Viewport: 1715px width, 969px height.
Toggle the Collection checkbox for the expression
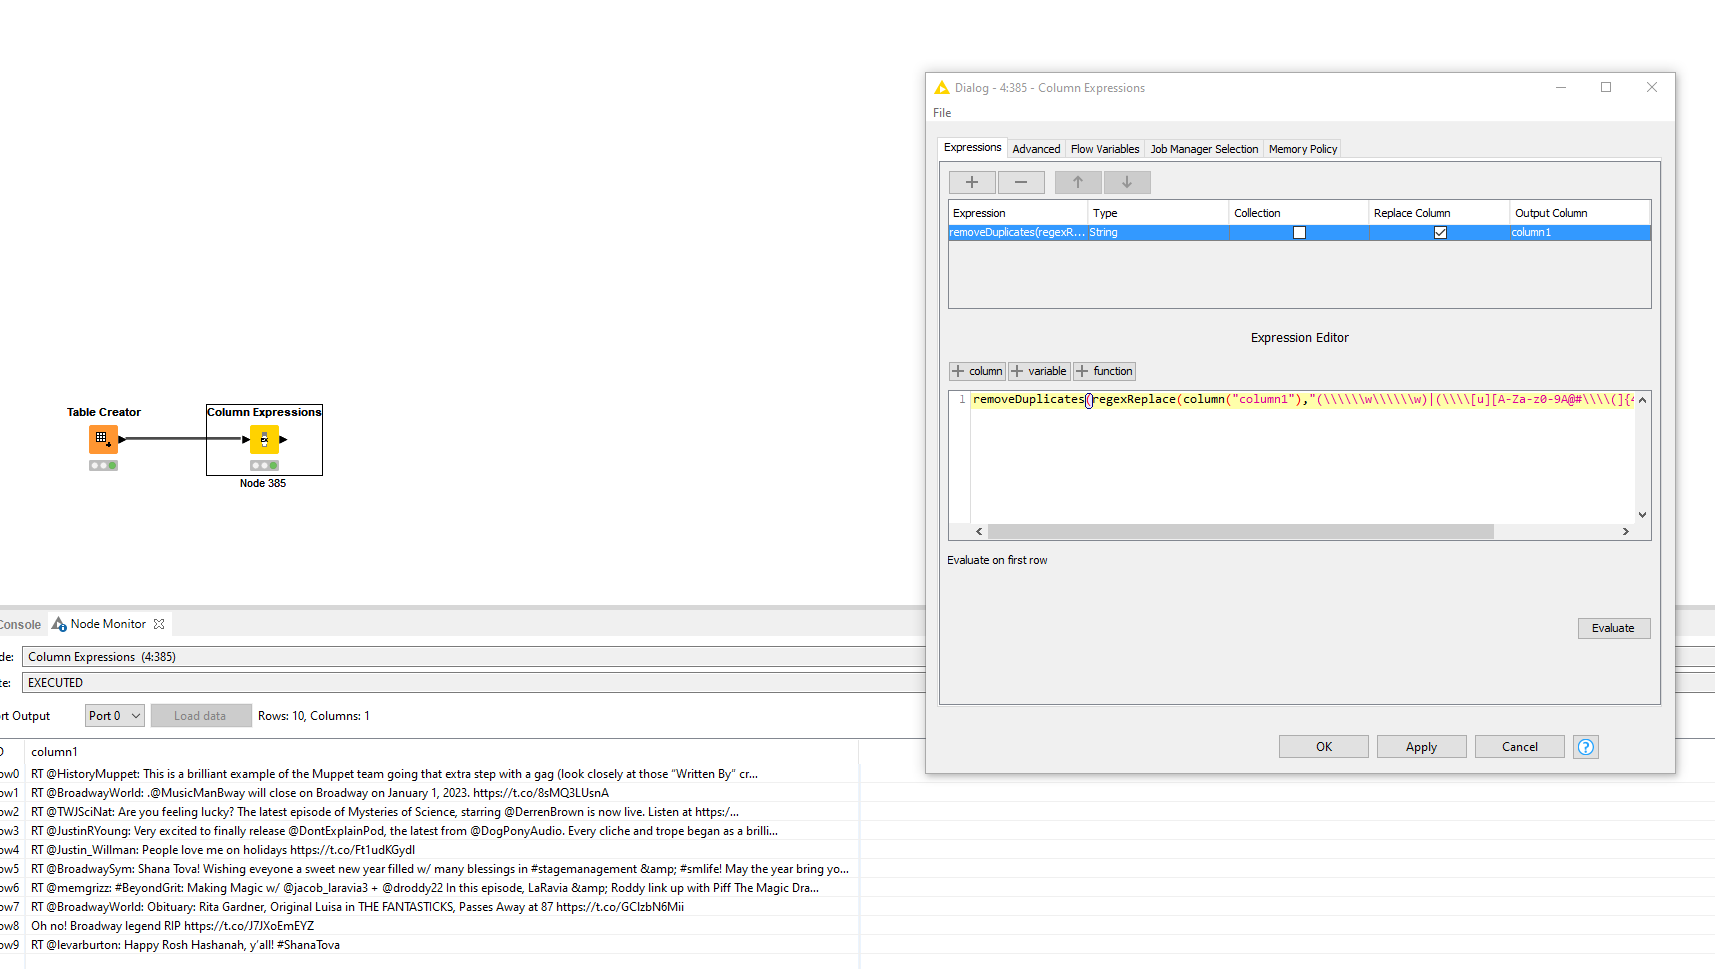1299,232
